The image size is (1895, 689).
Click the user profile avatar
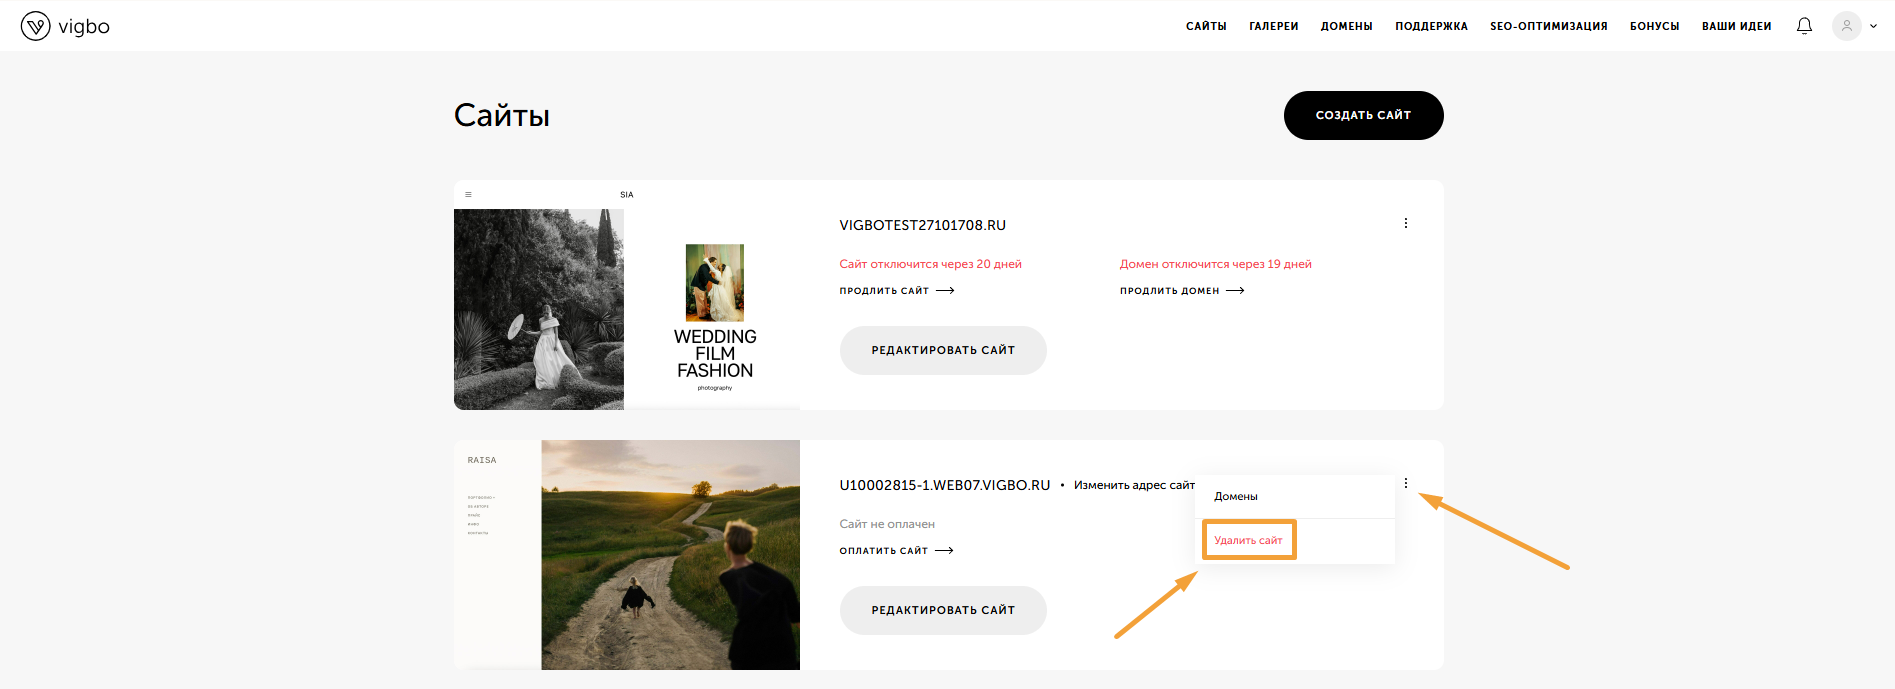1846,26
